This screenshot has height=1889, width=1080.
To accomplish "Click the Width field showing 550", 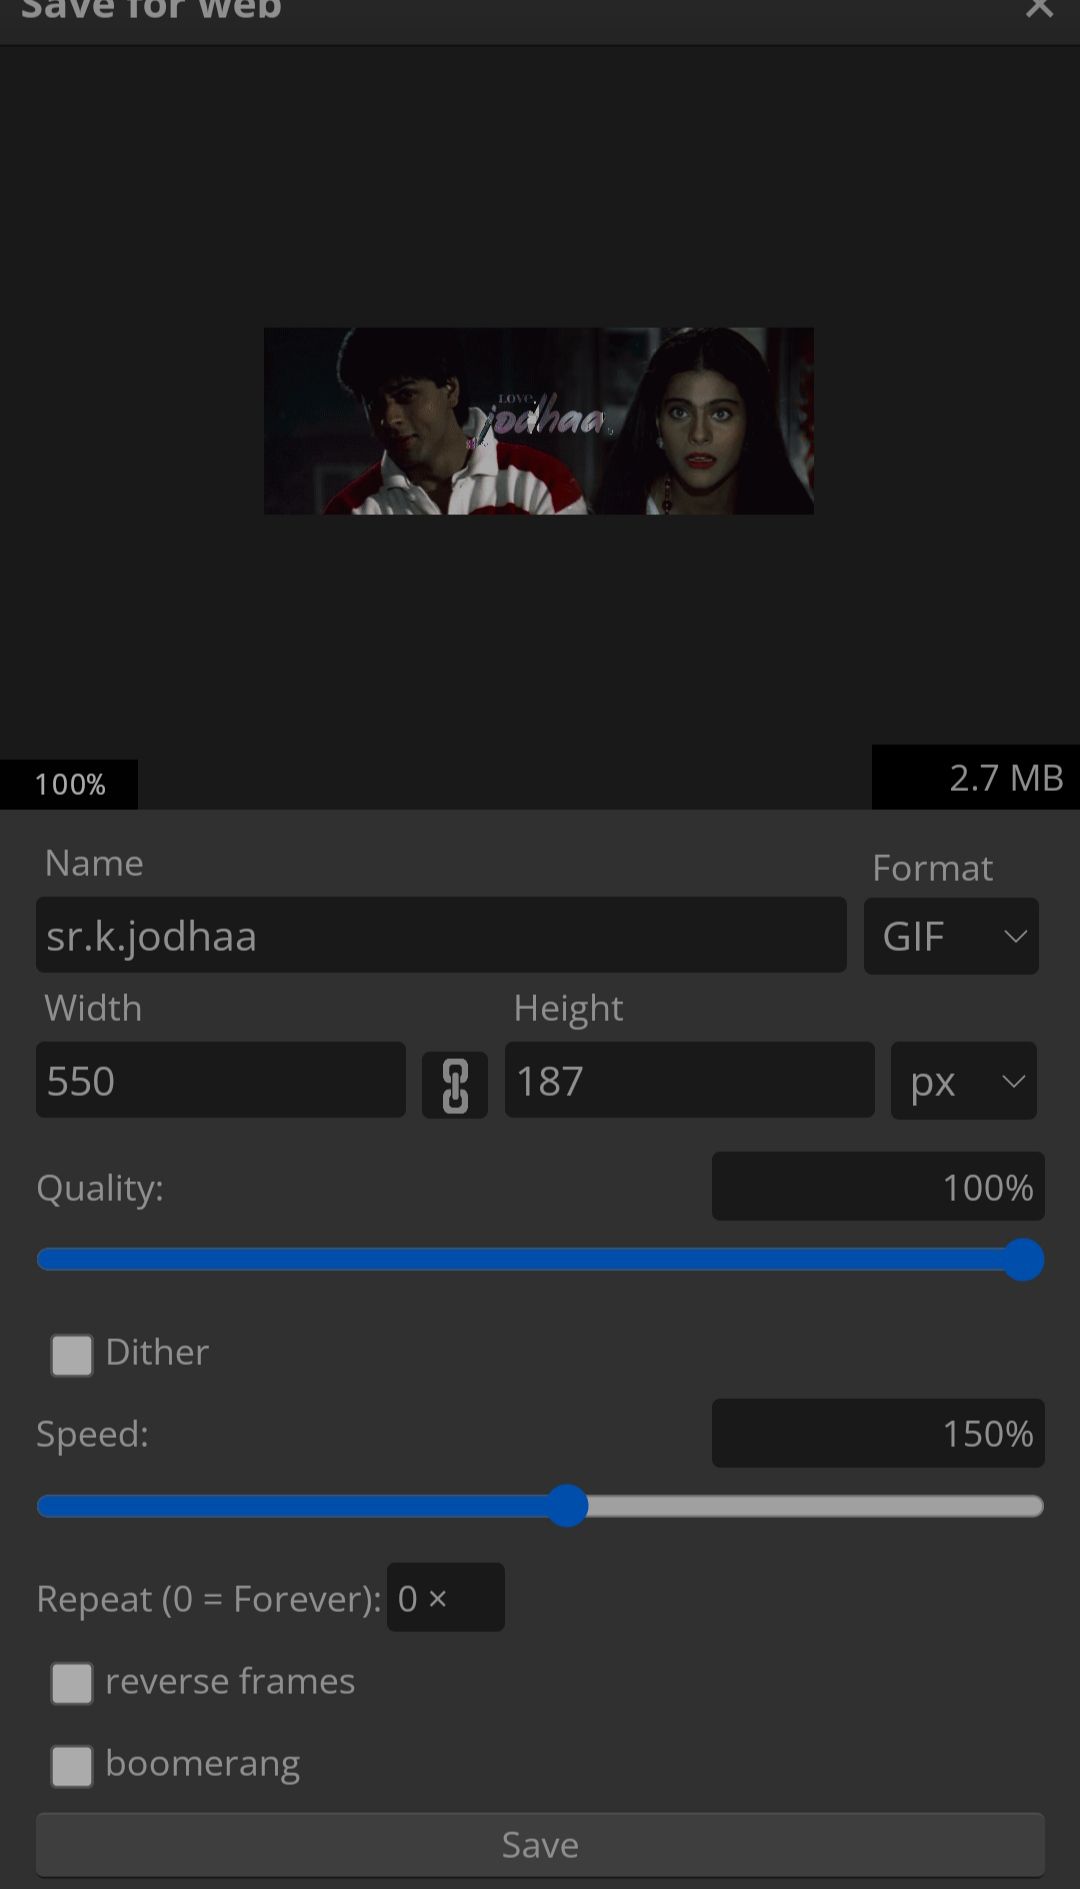I will 221,1080.
